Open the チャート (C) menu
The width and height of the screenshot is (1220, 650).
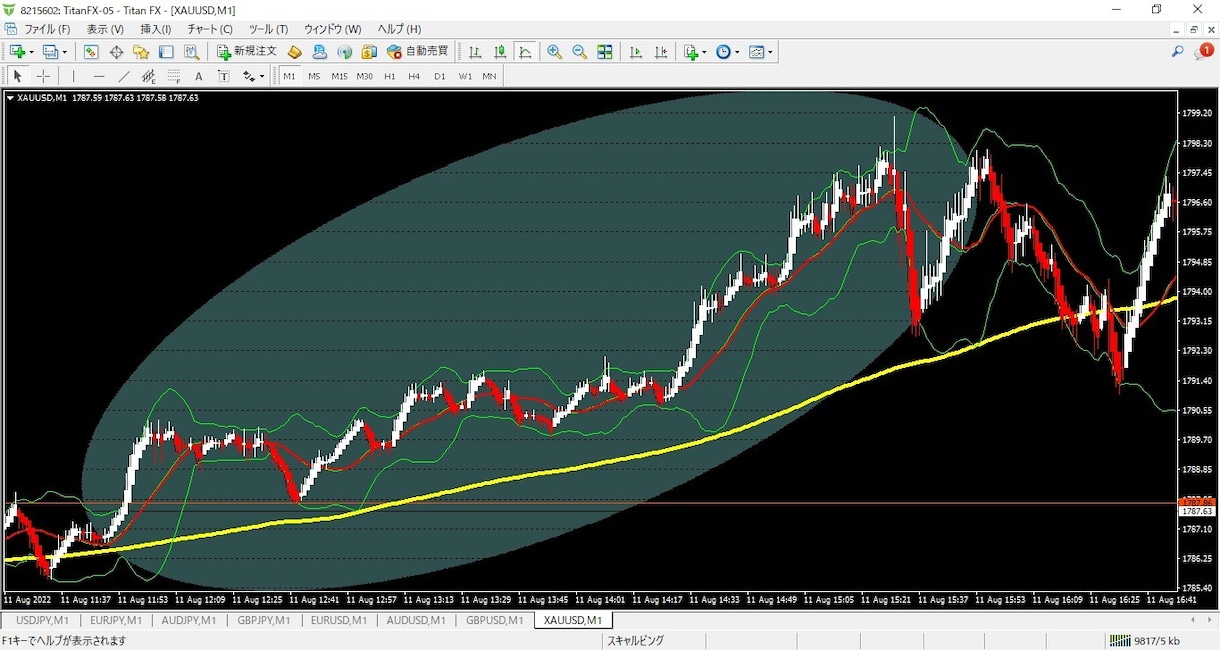coord(210,29)
